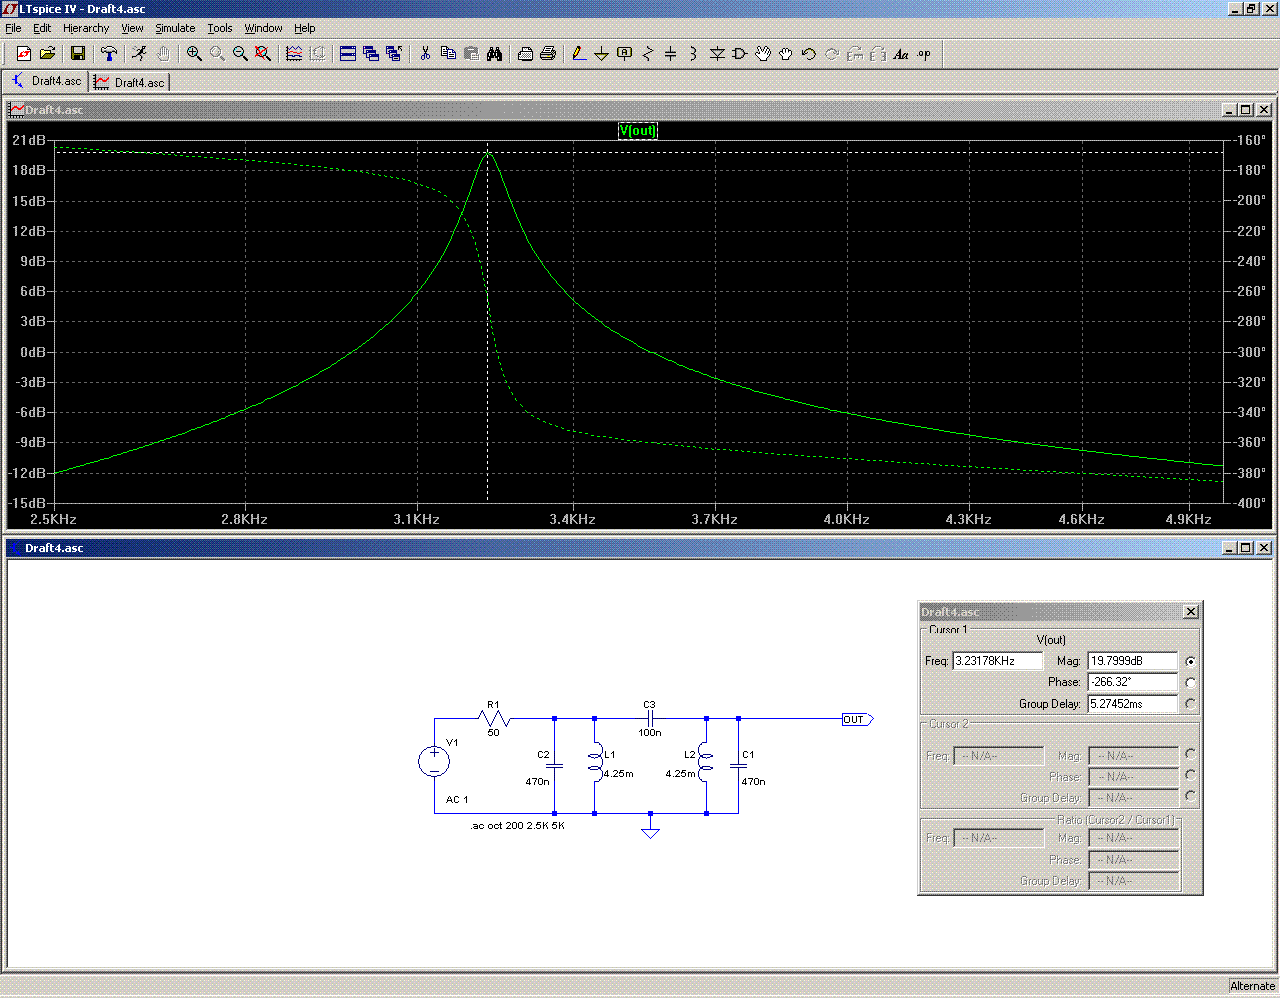Viewport: 1280px width, 998px height.
Task: Click the OUT net label in schematic
Action: pos(855,719)
